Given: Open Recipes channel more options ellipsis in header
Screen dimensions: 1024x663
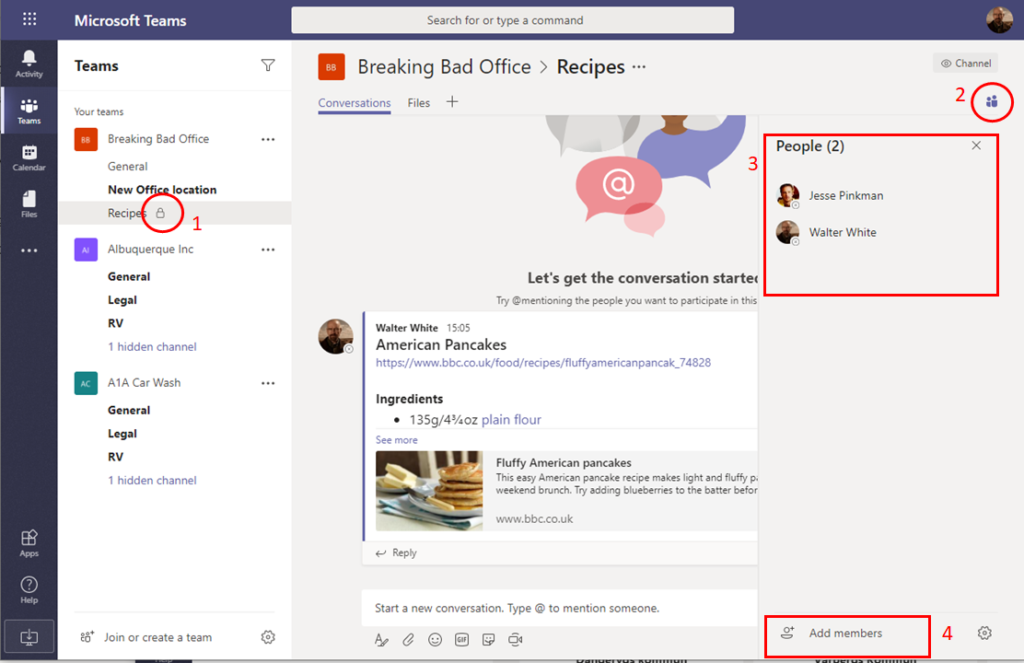Looking at the screenshot, I should click(639, 67).
